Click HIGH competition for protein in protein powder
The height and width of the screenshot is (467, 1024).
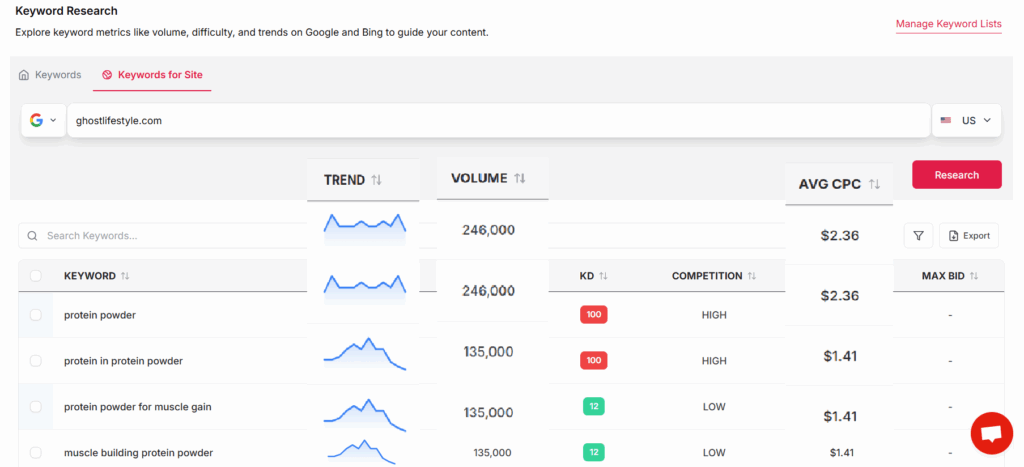click(x=714, y=361)
